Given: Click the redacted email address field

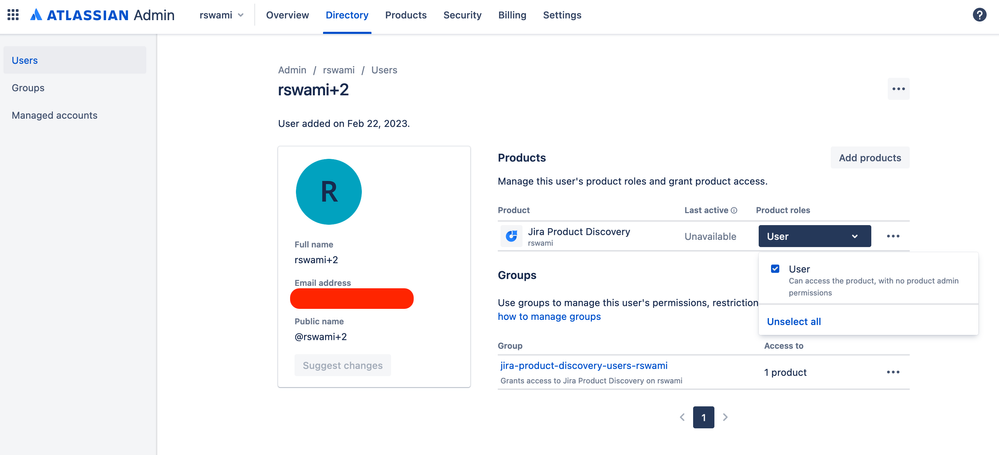Looking at the screenshot, I should (x=352, y=298).
